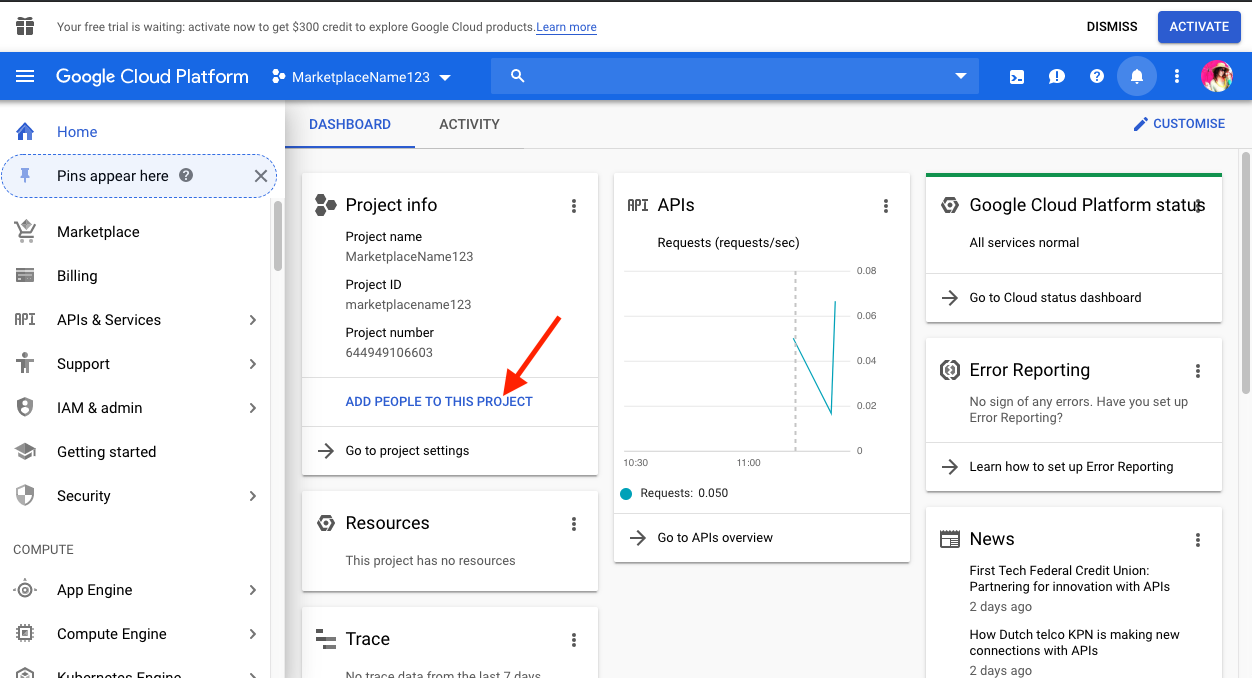Expand the IAM & admin submenu
The height and width of the screenshot is (678, 1252).
click(x=252, y=408)
